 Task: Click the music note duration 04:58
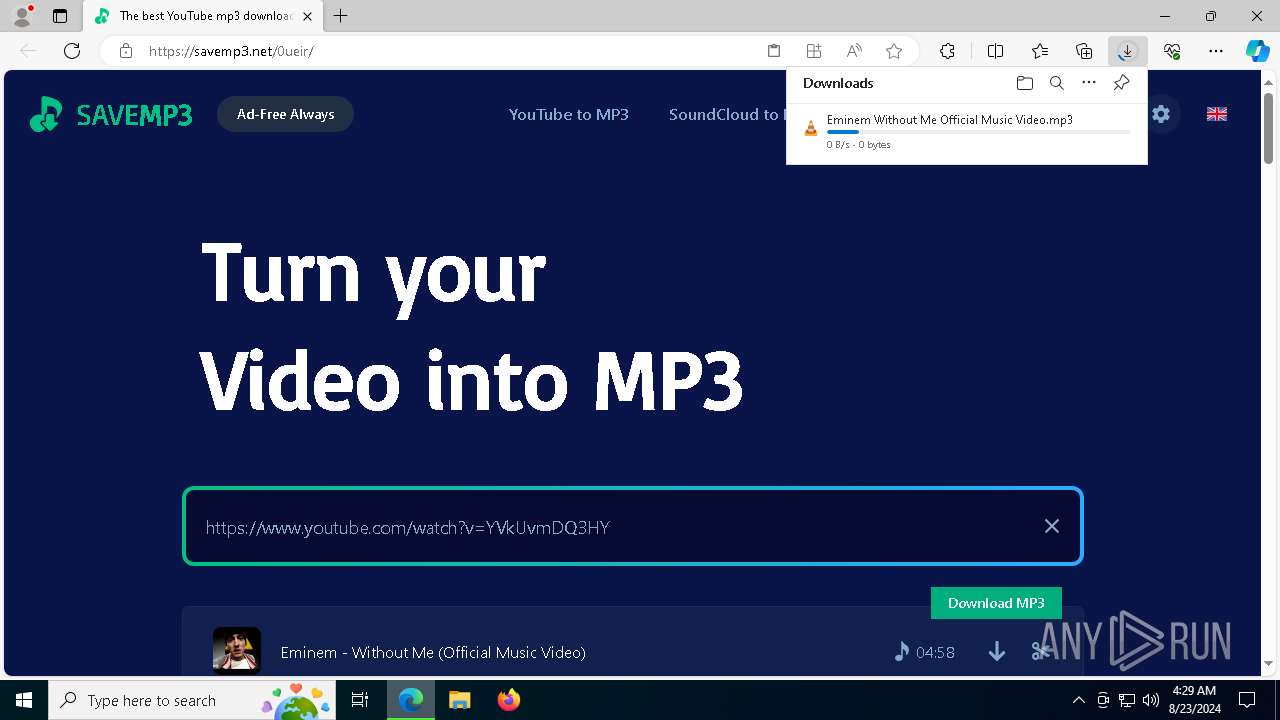click(924, 652)
